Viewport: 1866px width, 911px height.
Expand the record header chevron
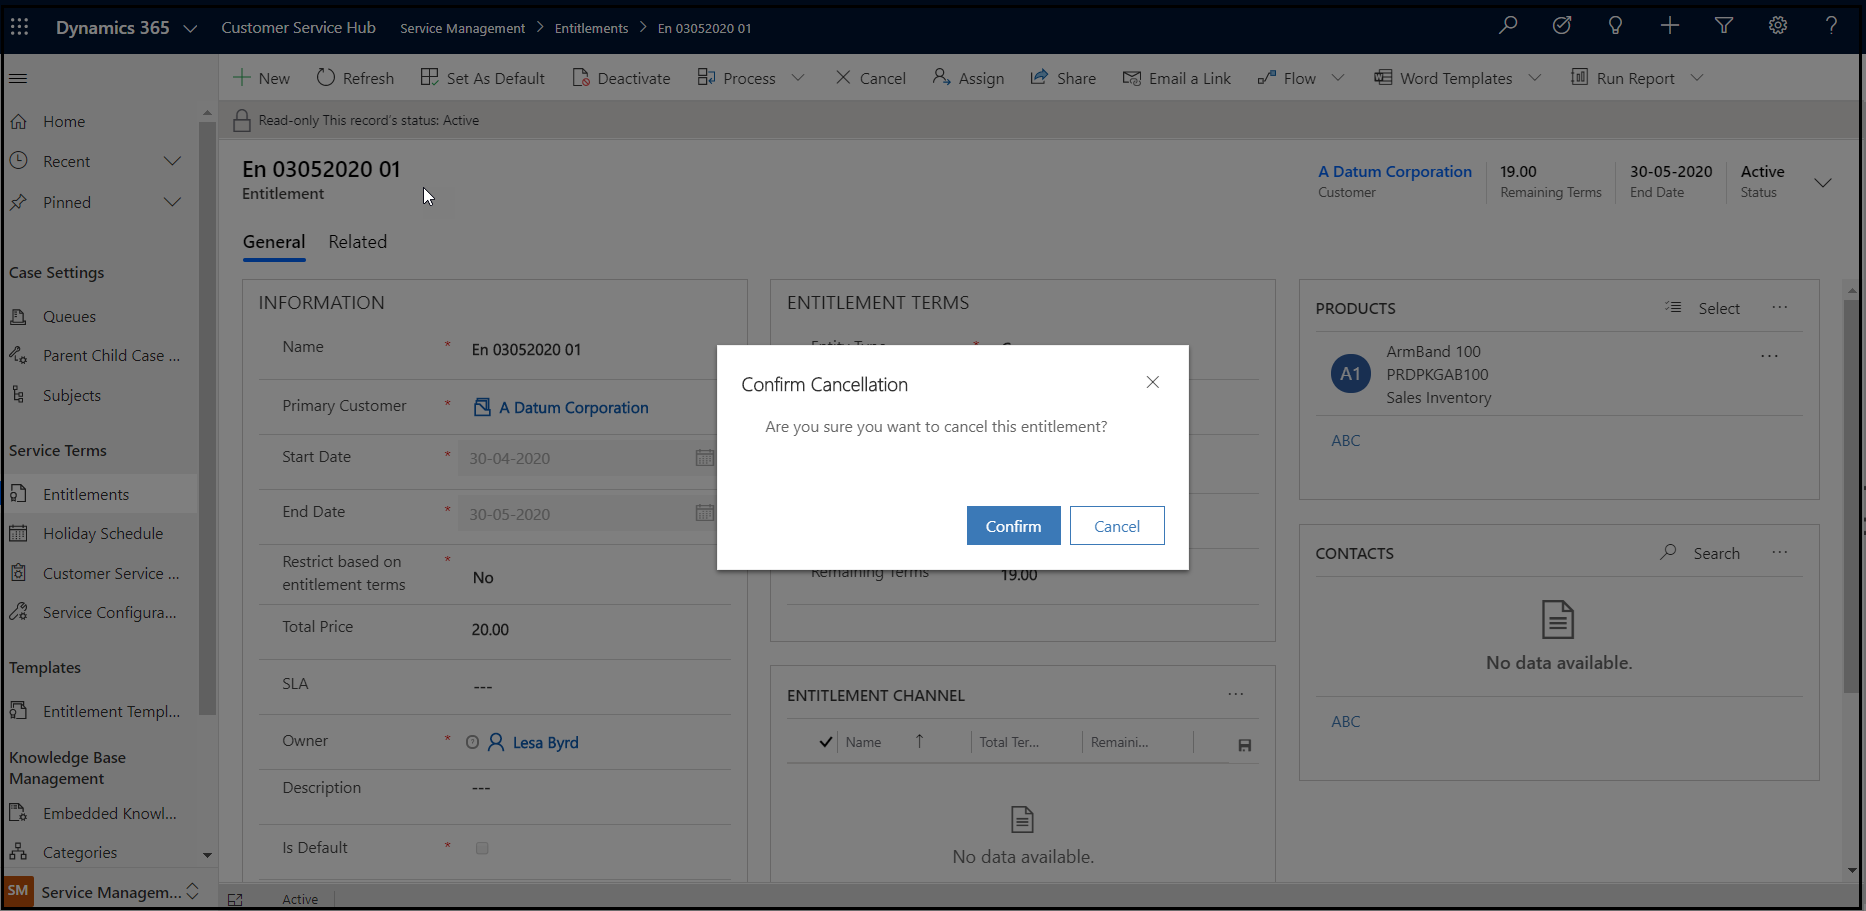pyautogui.click(x=1823, y=182)
